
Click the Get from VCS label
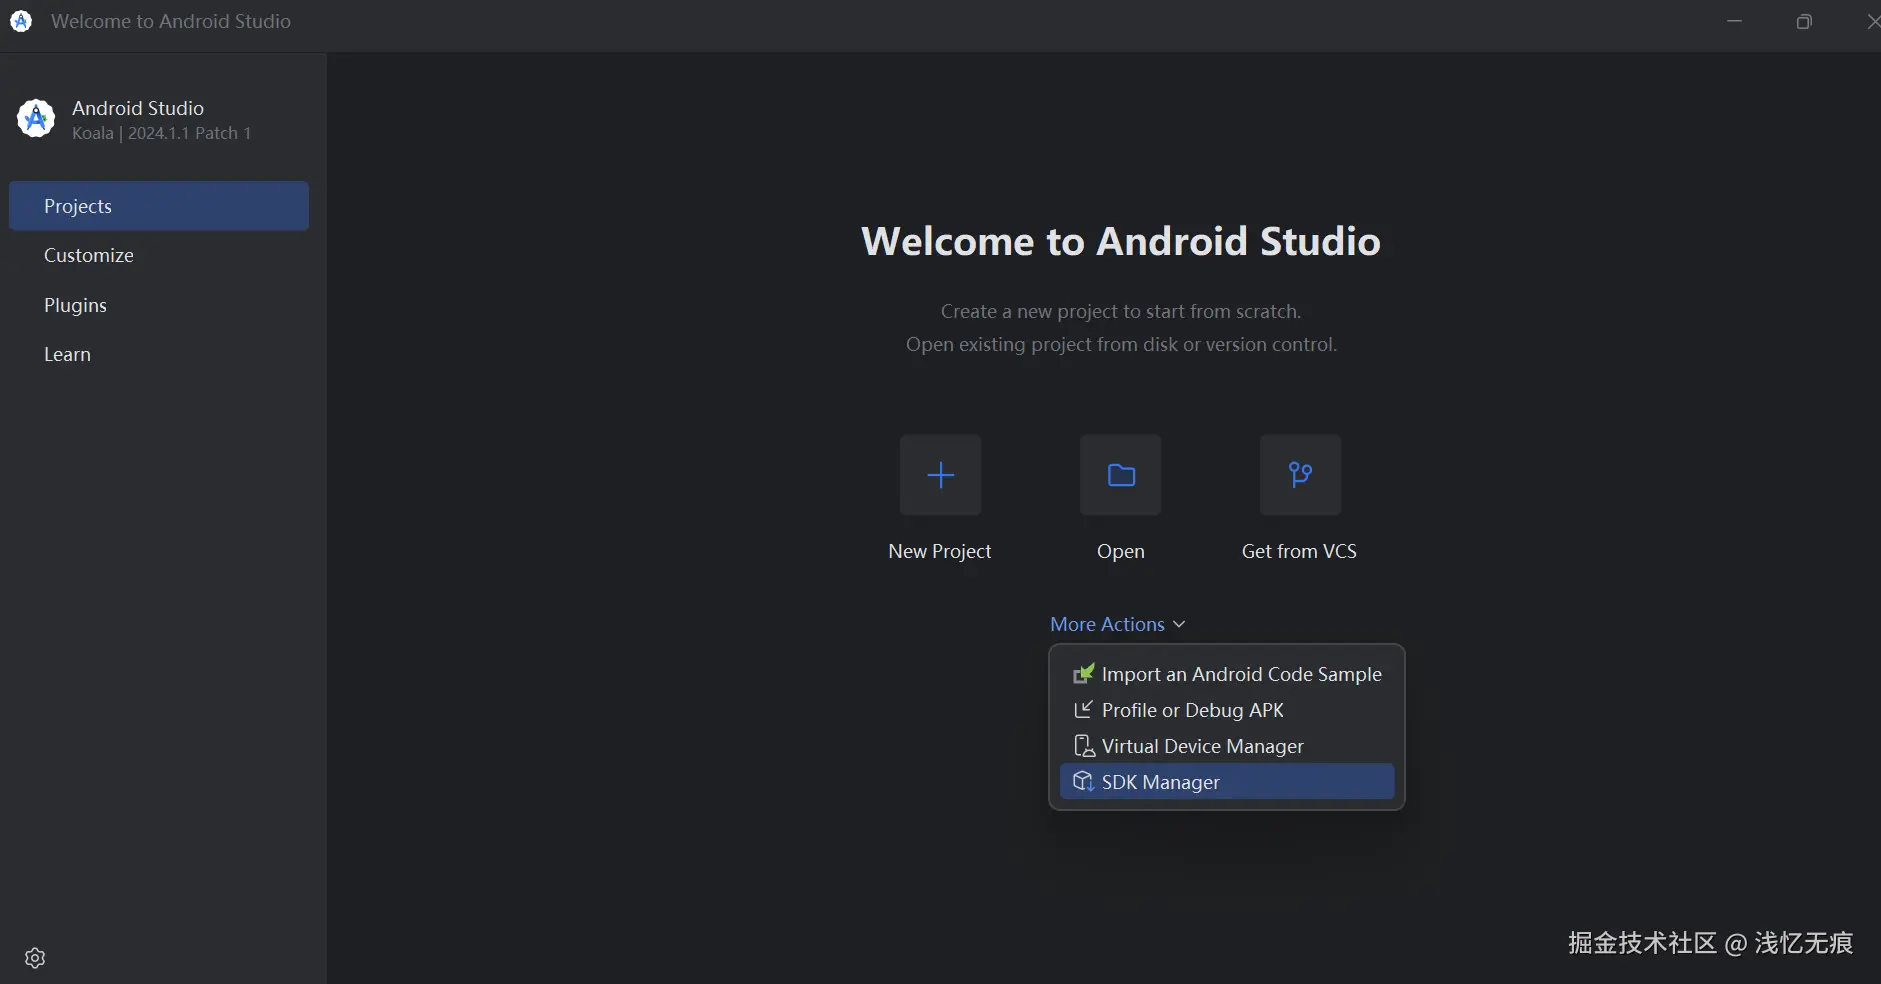point(1300,551)
